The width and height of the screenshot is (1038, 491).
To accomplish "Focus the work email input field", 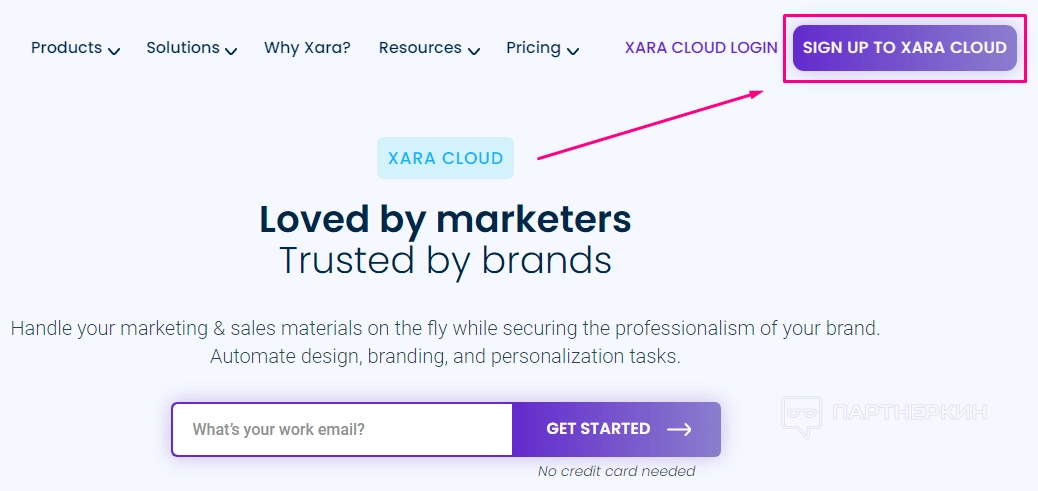I will coord(342,430).
